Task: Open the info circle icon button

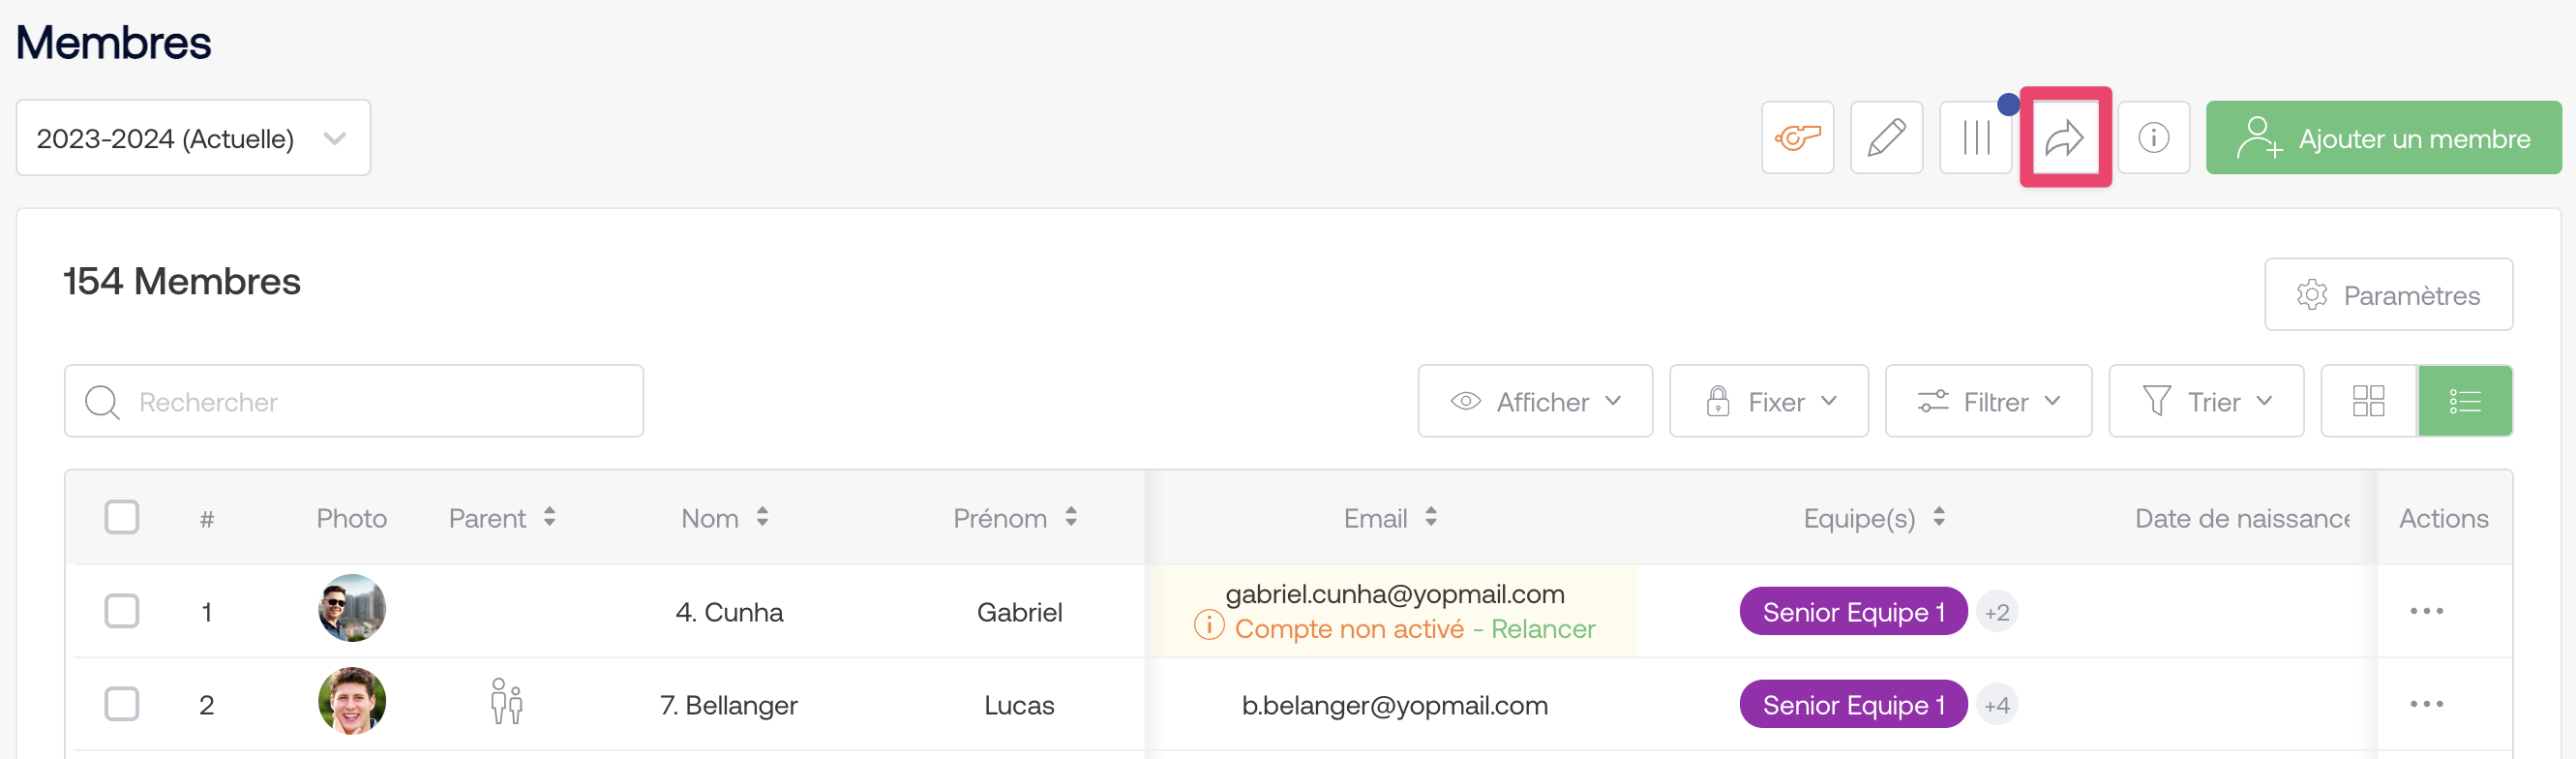Action: coord(2153,138)
